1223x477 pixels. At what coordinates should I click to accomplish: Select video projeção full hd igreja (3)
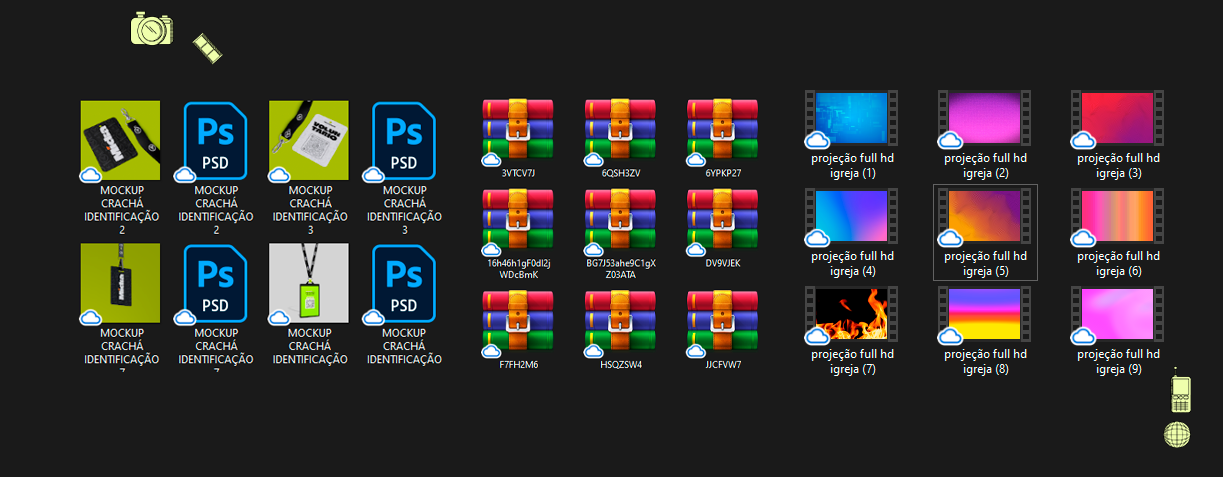[x=1118, y=119]
